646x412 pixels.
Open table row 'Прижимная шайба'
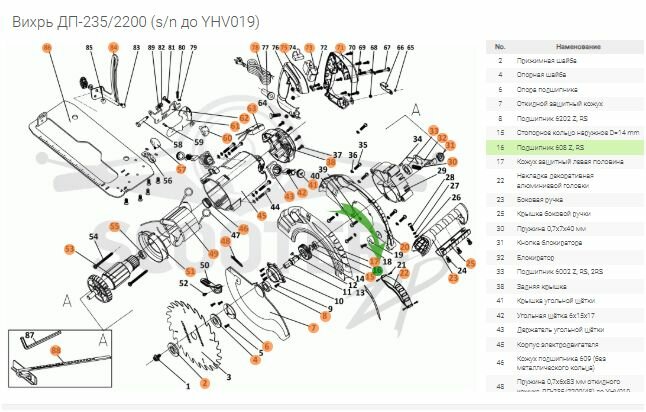pos(564,61)
